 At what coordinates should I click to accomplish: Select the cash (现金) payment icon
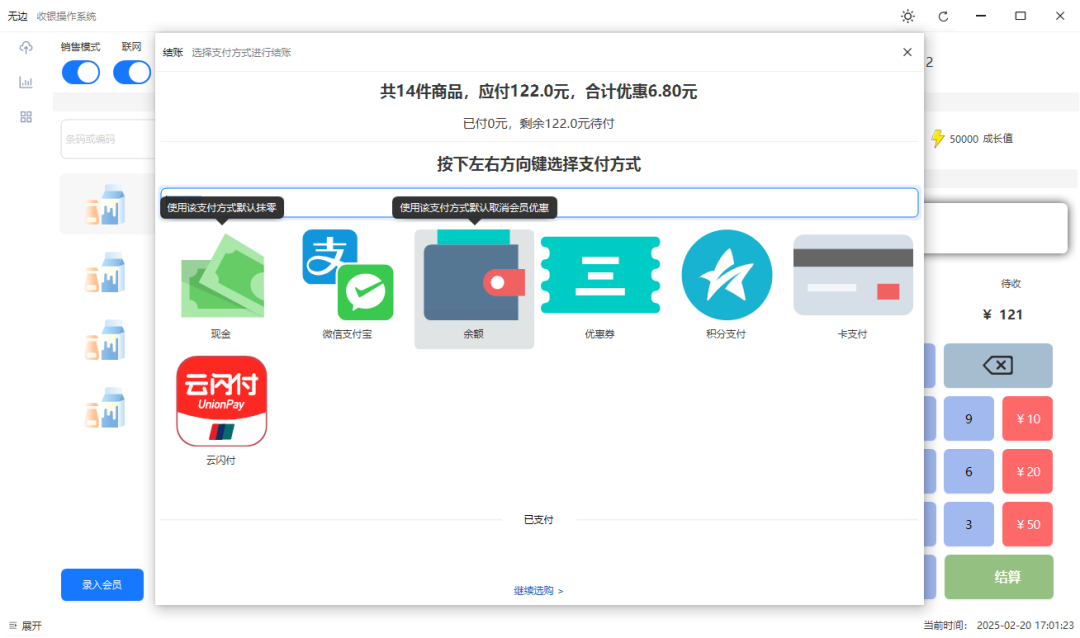pyautogui.click(x=222, y=276)
